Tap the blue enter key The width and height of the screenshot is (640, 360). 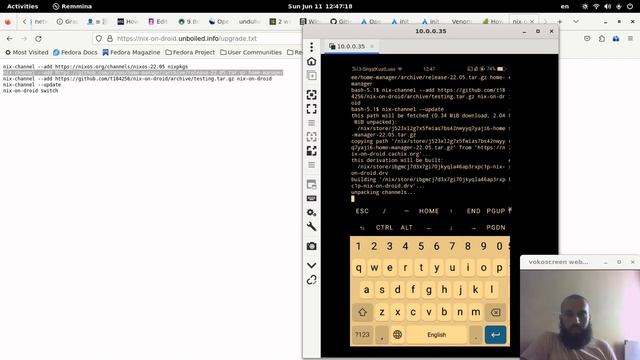496,335
